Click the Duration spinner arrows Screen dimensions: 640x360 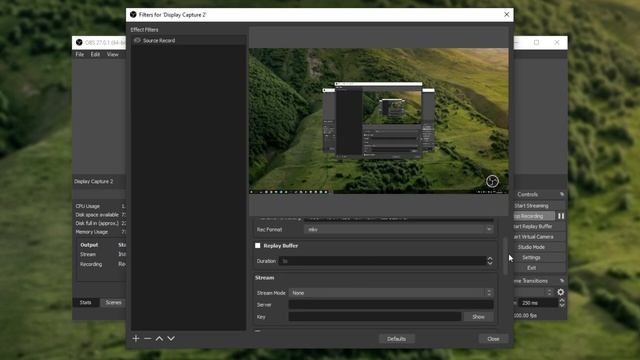coord(490,261)
